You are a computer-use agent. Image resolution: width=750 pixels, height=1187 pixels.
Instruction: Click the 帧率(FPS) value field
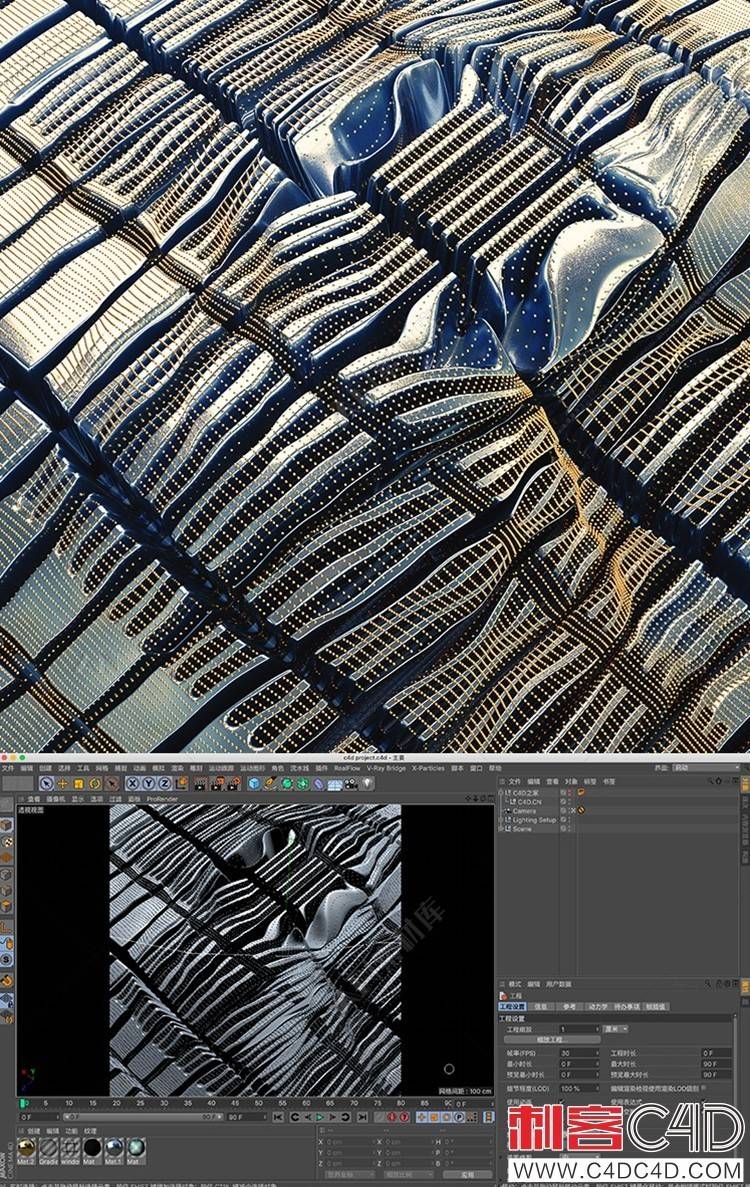(x=579, y=1053)
